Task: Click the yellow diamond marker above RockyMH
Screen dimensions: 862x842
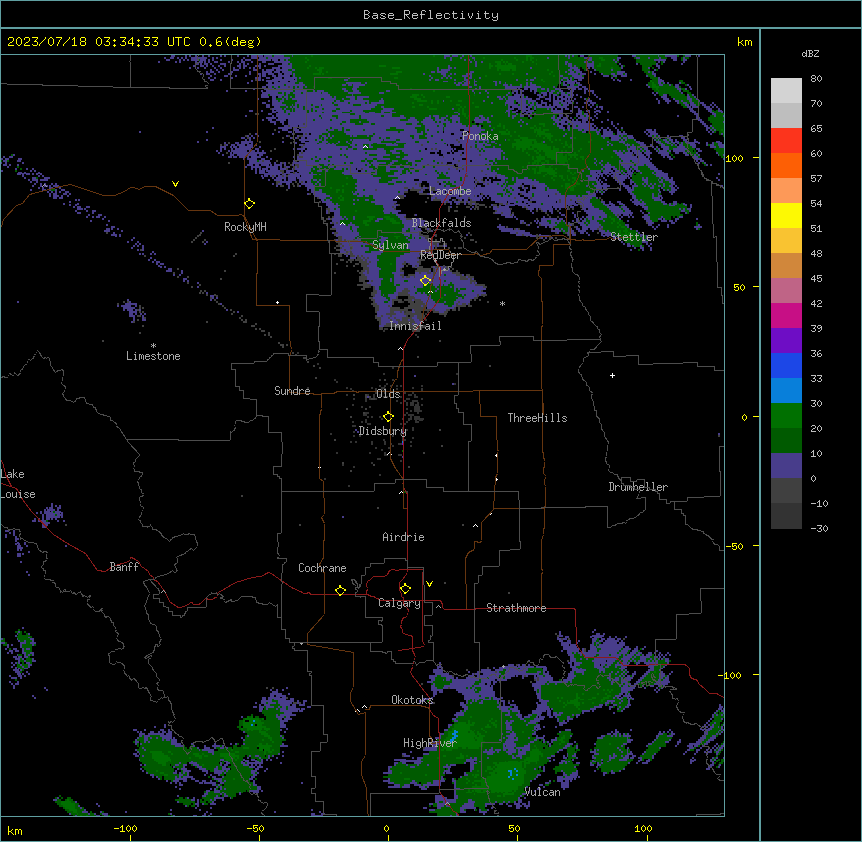Action: point(249,204)
